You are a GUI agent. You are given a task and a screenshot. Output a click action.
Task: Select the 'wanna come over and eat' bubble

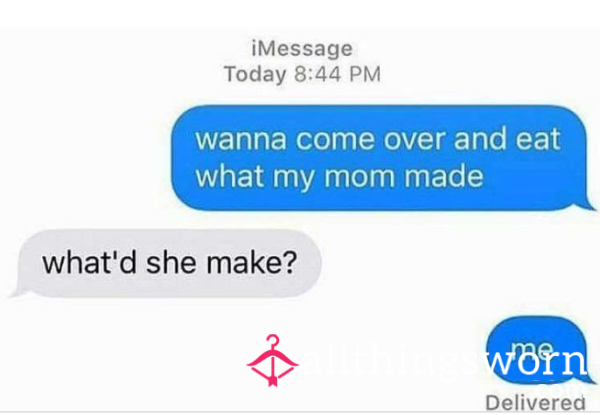click(382, 158)
